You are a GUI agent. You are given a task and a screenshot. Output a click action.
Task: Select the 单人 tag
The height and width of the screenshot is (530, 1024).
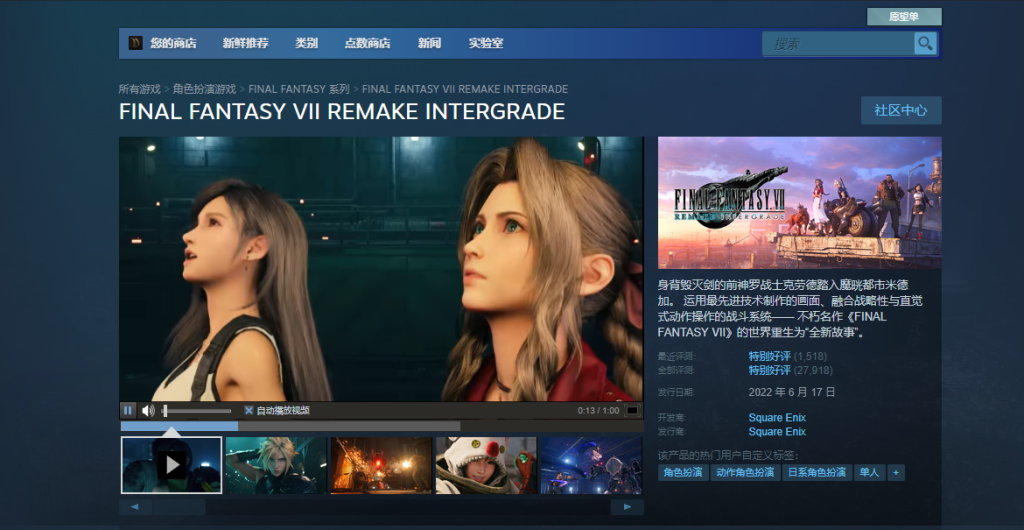pyautogui.click(x=869, y=473)
